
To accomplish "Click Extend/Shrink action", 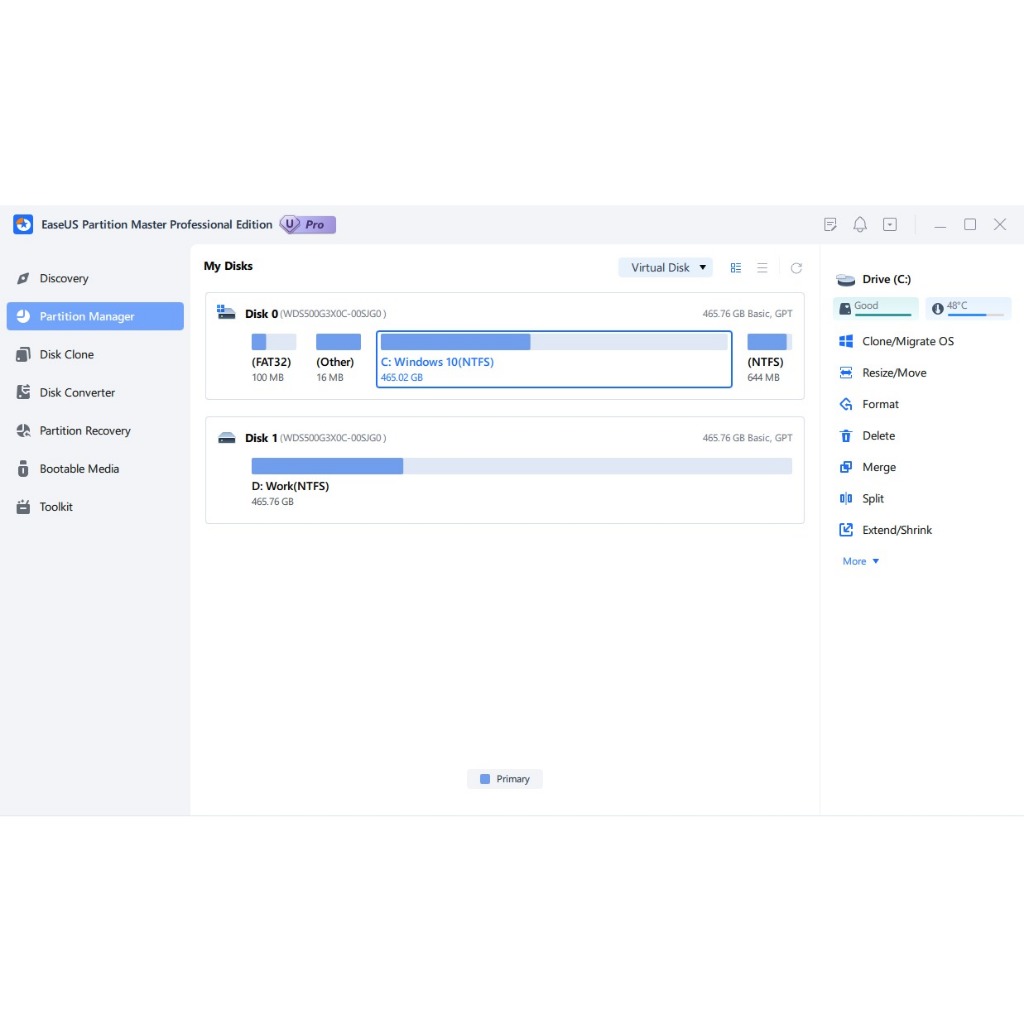I will click(885, 530).
